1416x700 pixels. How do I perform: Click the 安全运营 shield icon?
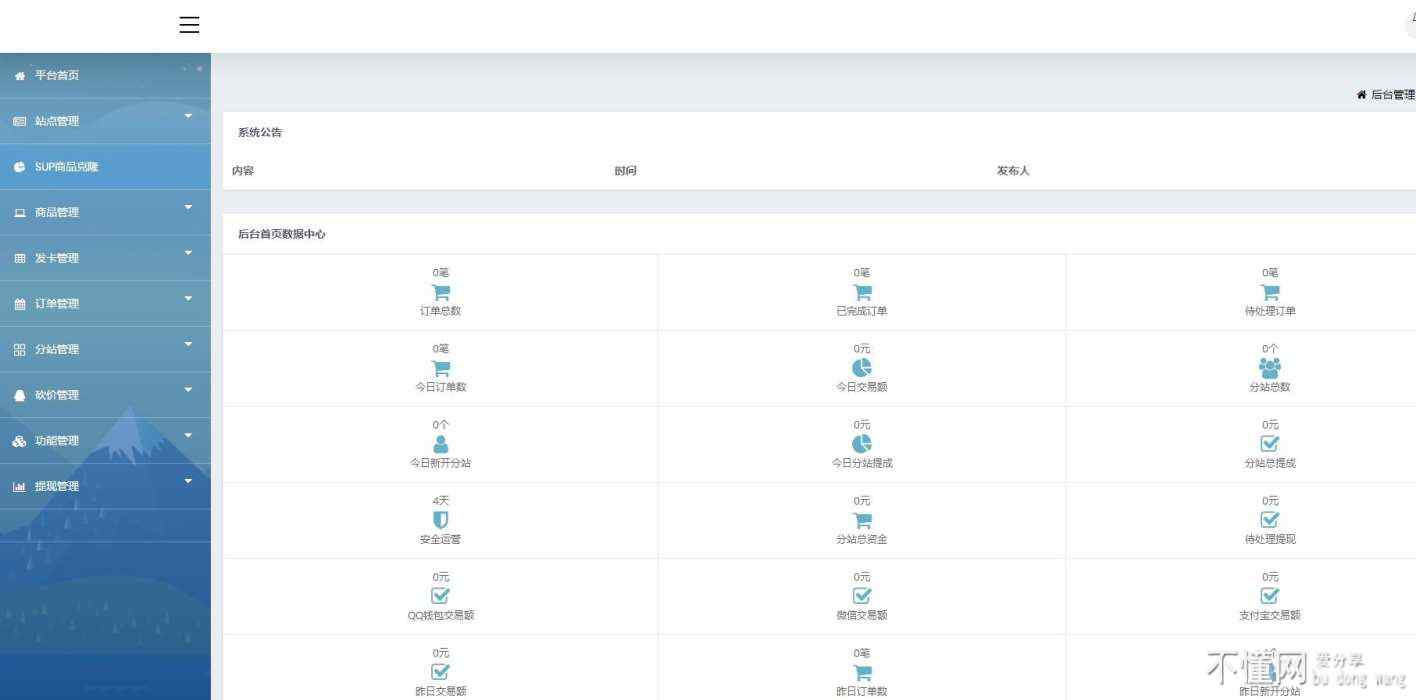pyautogui.click(x=440, y=520)
